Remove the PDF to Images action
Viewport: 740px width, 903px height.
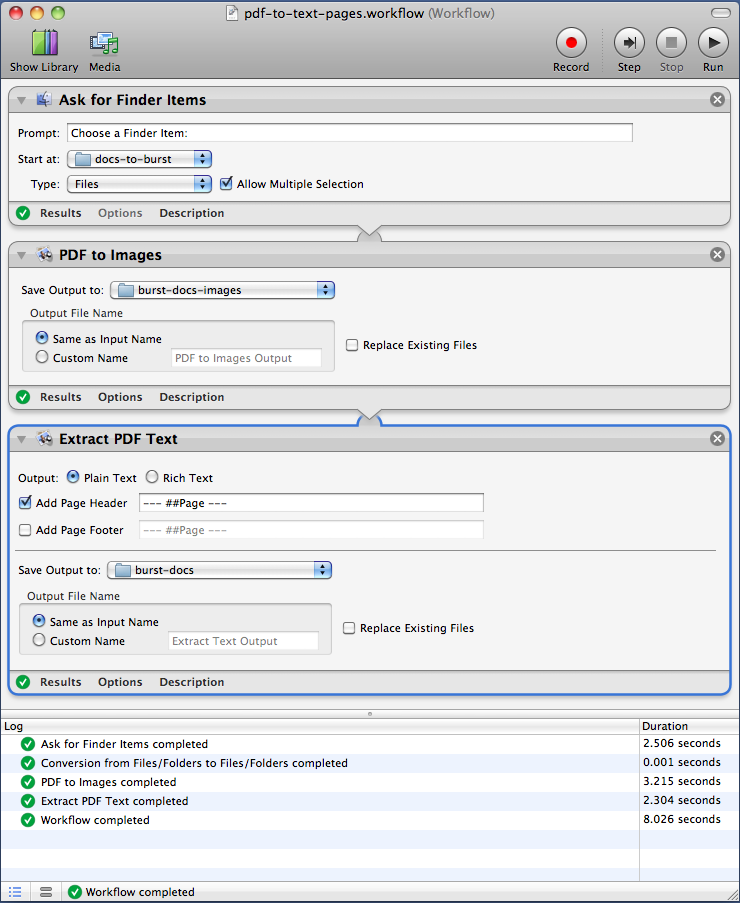(717, 255)
